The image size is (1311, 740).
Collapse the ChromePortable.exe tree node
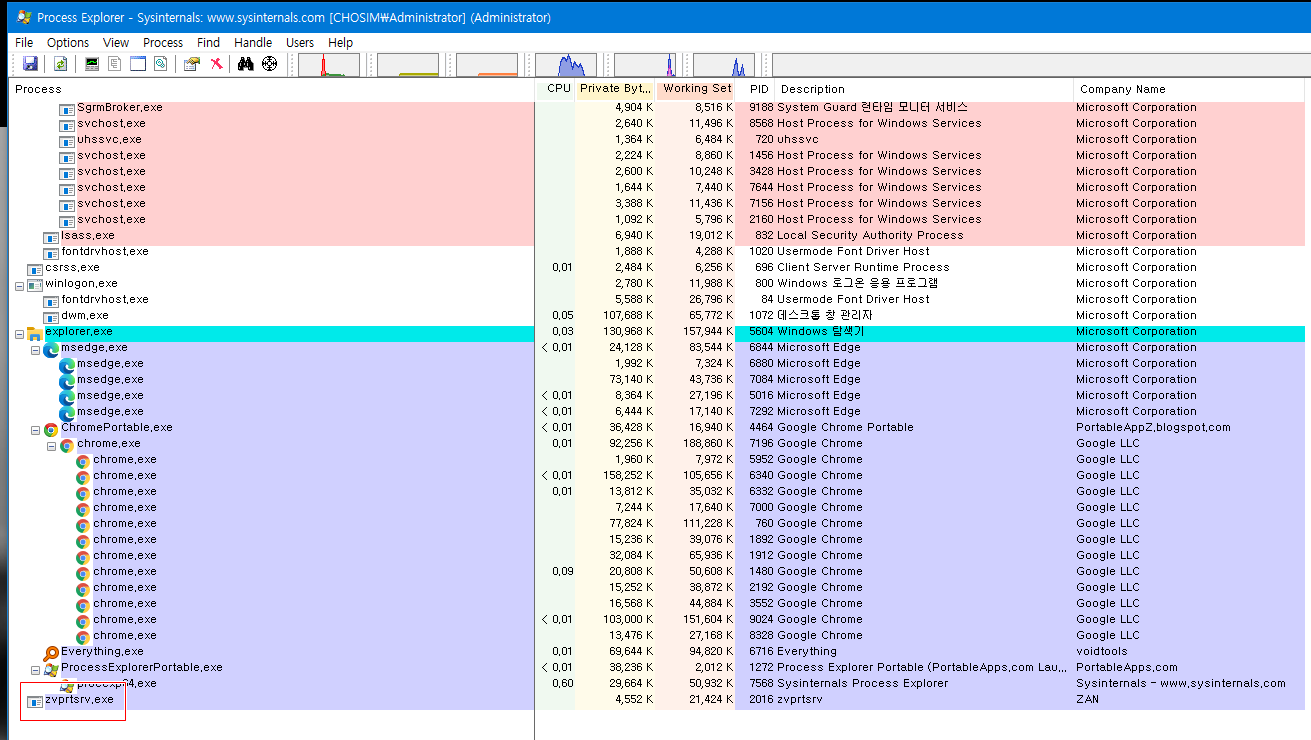coord(35,428)
